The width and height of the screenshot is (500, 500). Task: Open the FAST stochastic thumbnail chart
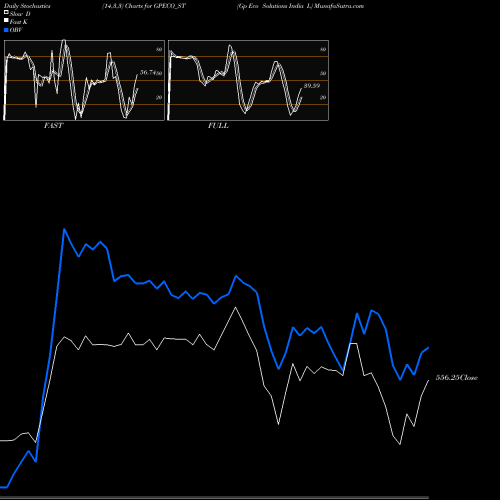[x=84, y=80]
